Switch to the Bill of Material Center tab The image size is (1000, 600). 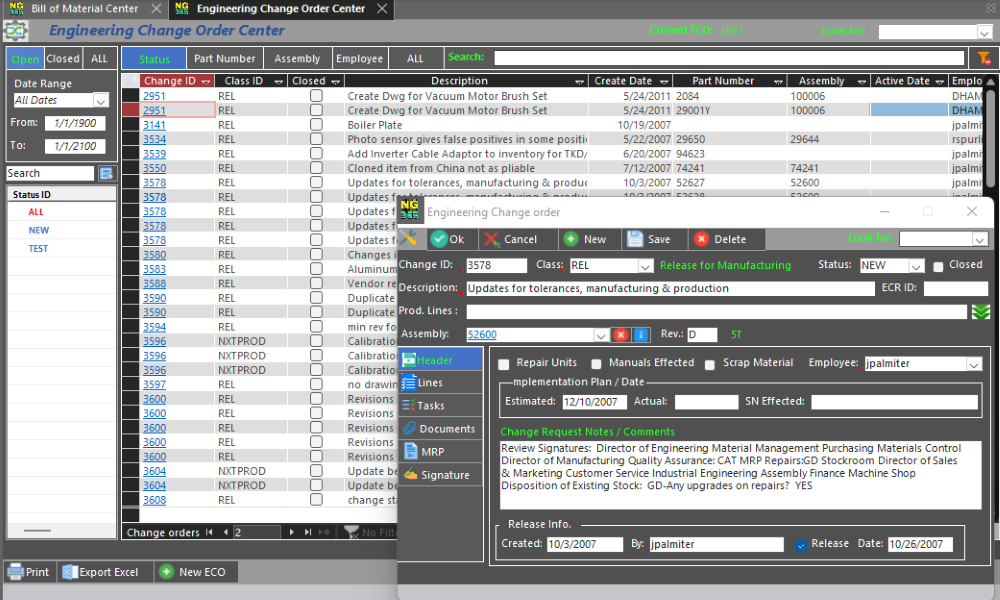pos(80,9)
